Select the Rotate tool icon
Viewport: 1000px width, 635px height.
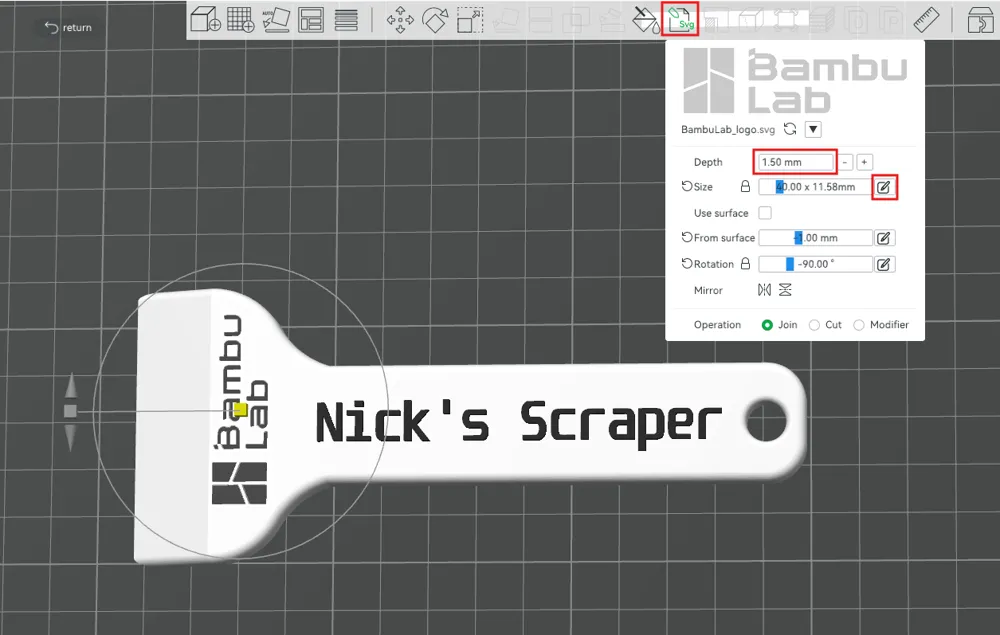point(435,20)
